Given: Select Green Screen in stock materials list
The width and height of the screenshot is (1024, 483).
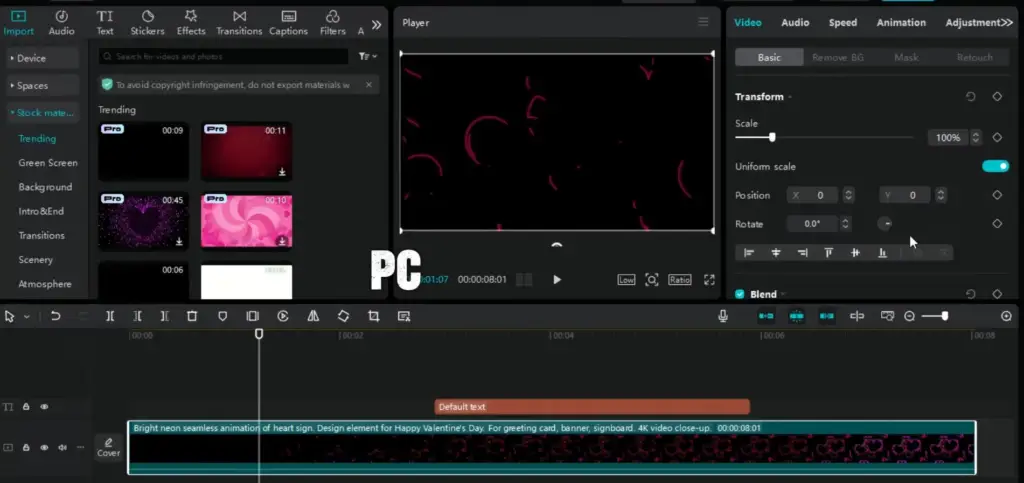Looking at the screenshot, I should click(x=48, y=163).
